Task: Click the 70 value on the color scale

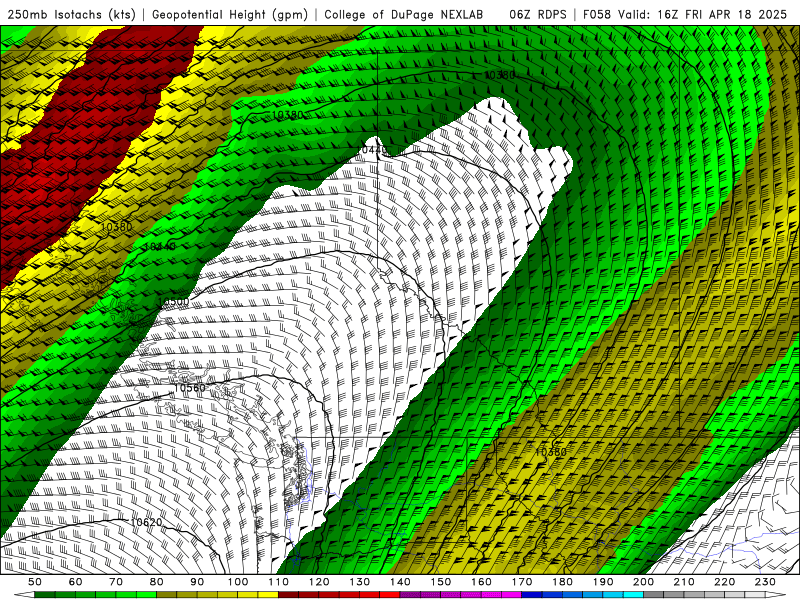Action: 116,582
